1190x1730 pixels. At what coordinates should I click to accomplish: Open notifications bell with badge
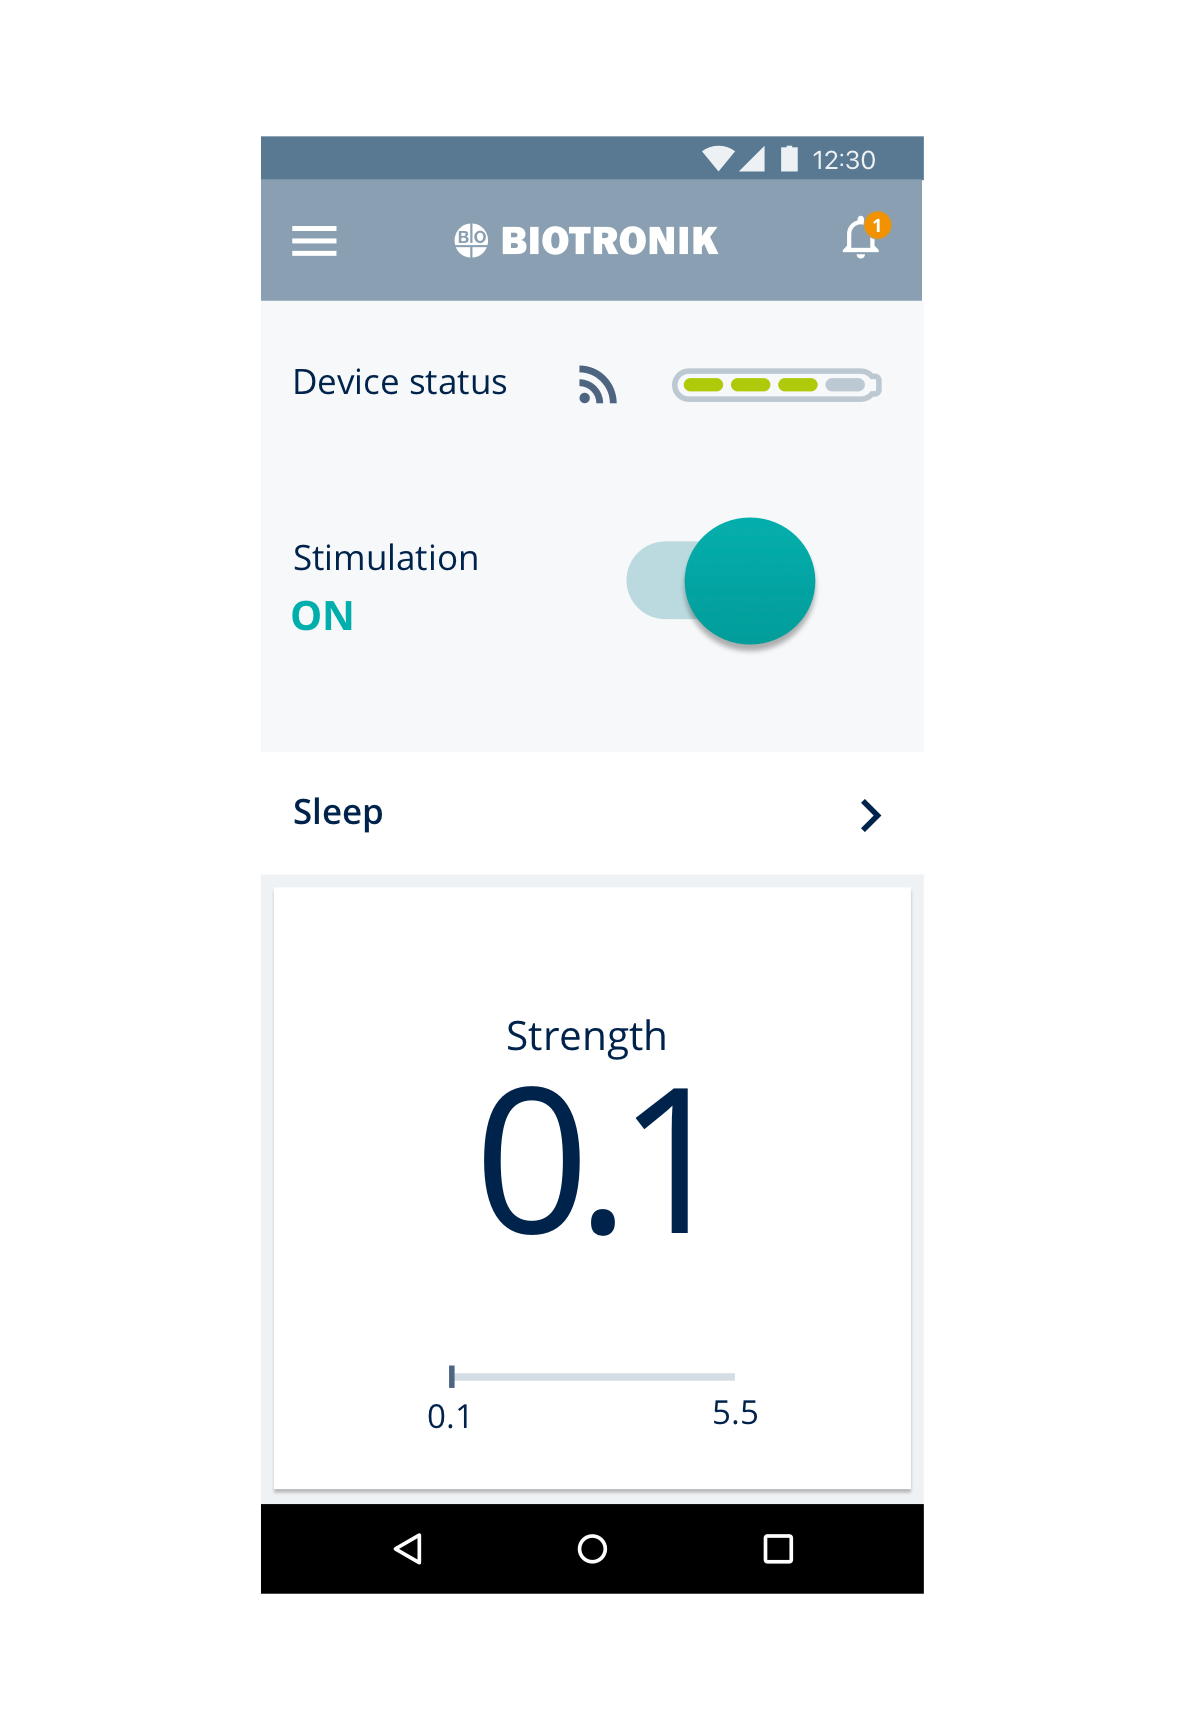(861, 239)
